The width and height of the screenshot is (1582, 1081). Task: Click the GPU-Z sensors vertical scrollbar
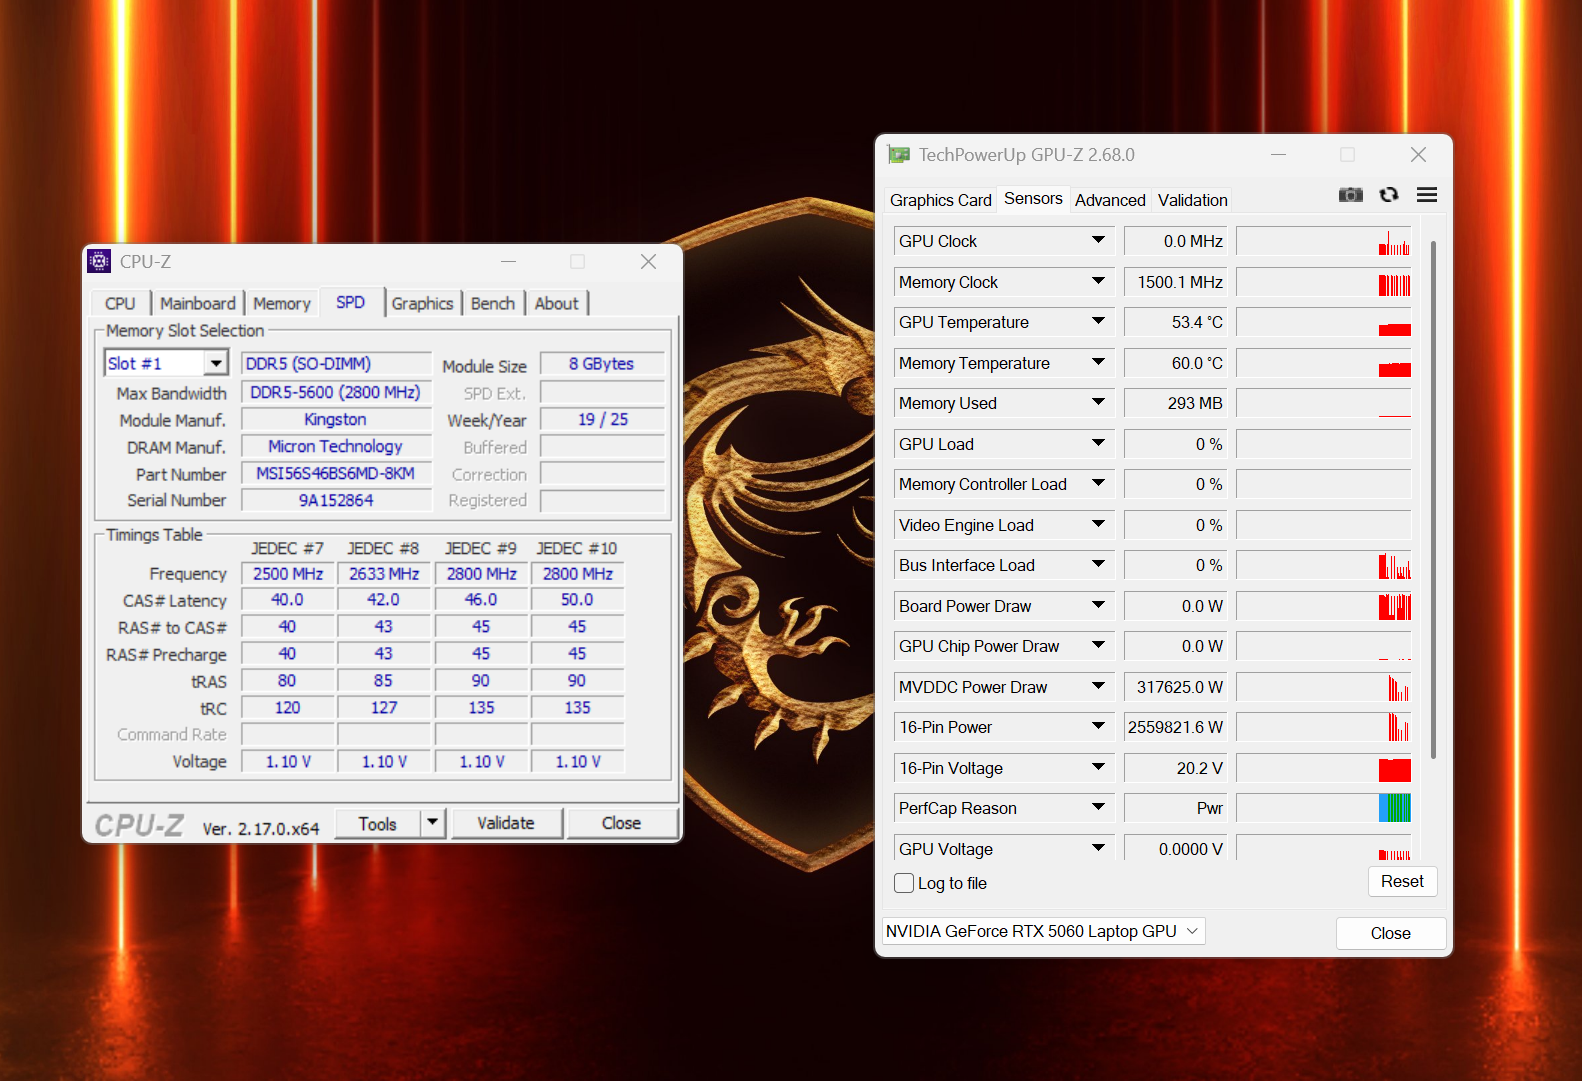click(1433, 500)
